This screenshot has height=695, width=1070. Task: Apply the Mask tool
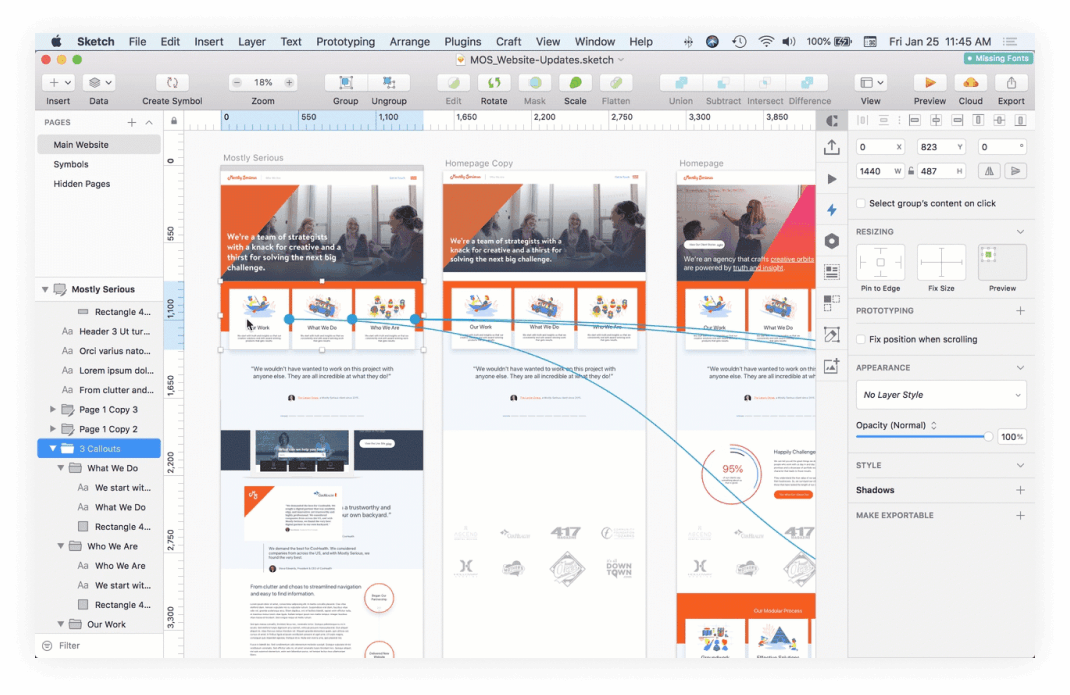click(x=535, y=83)
